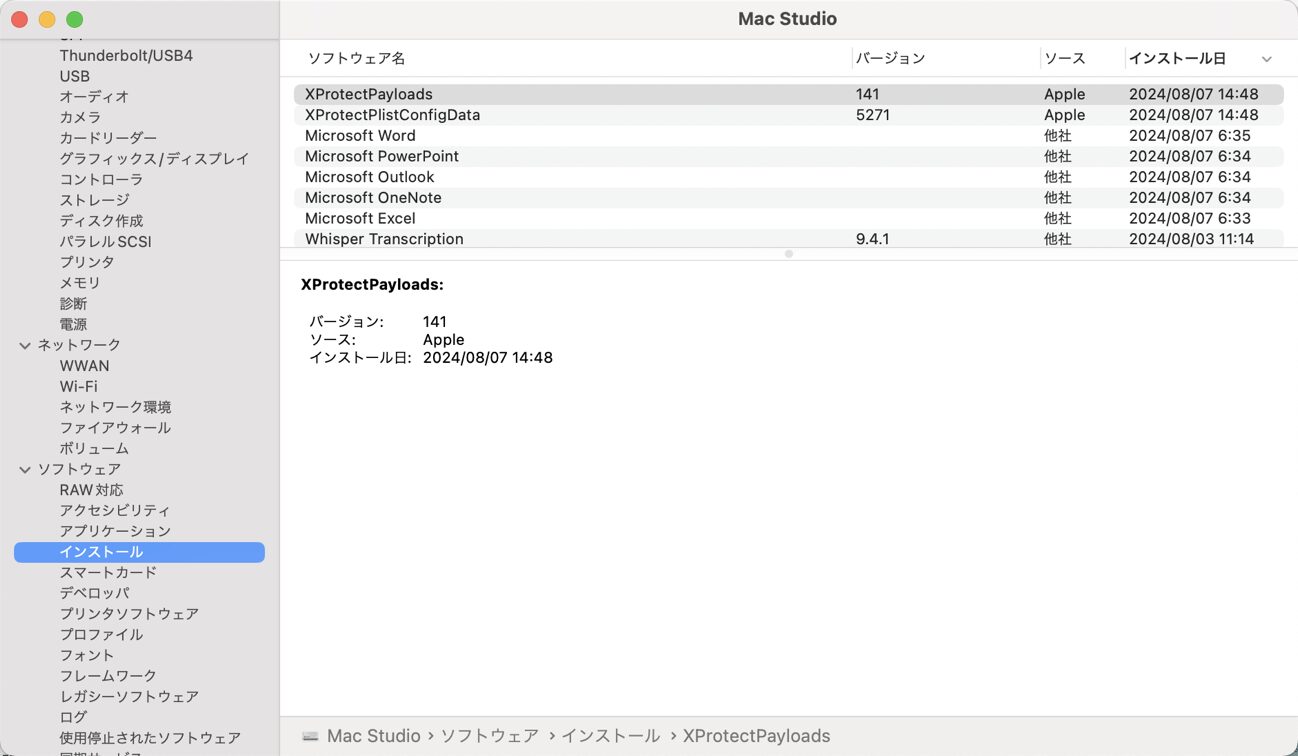The image size is (1298, 756).
Task: Select WWAN under ネットワーク
Action: pyautogui.click(x=84, y=366)
